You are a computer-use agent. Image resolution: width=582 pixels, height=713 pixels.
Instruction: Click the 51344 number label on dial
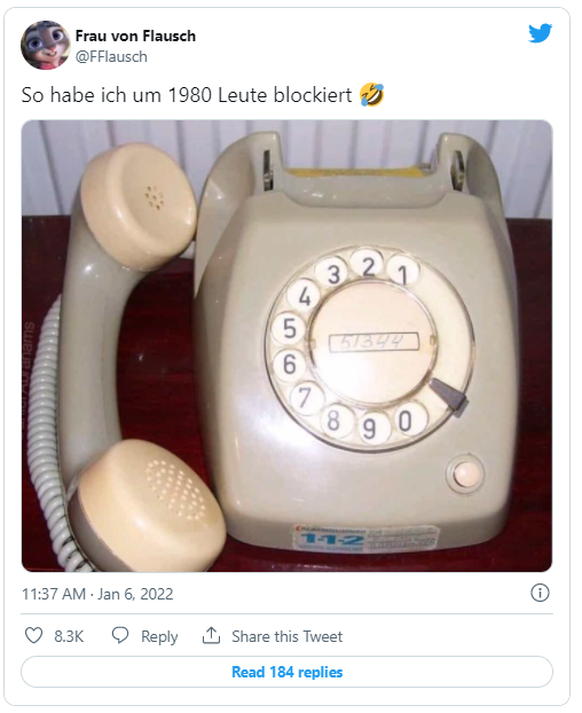[x=373, y=342]
